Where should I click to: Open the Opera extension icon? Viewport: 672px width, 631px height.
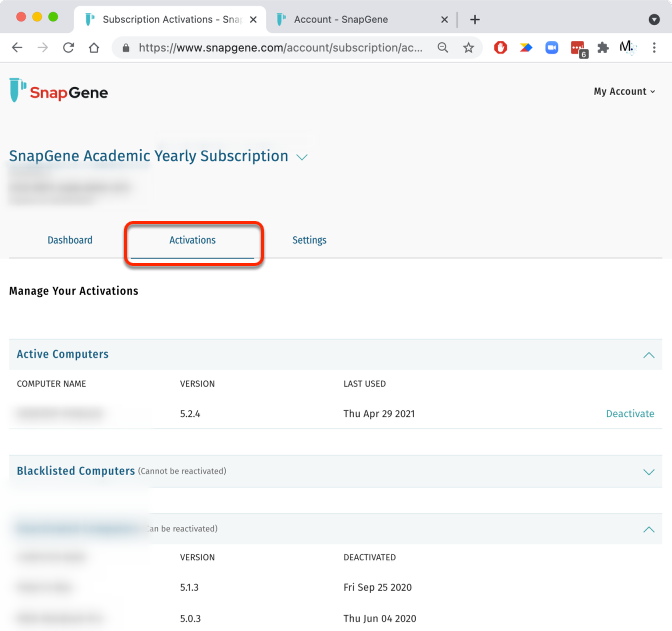[x=501, y=47]
